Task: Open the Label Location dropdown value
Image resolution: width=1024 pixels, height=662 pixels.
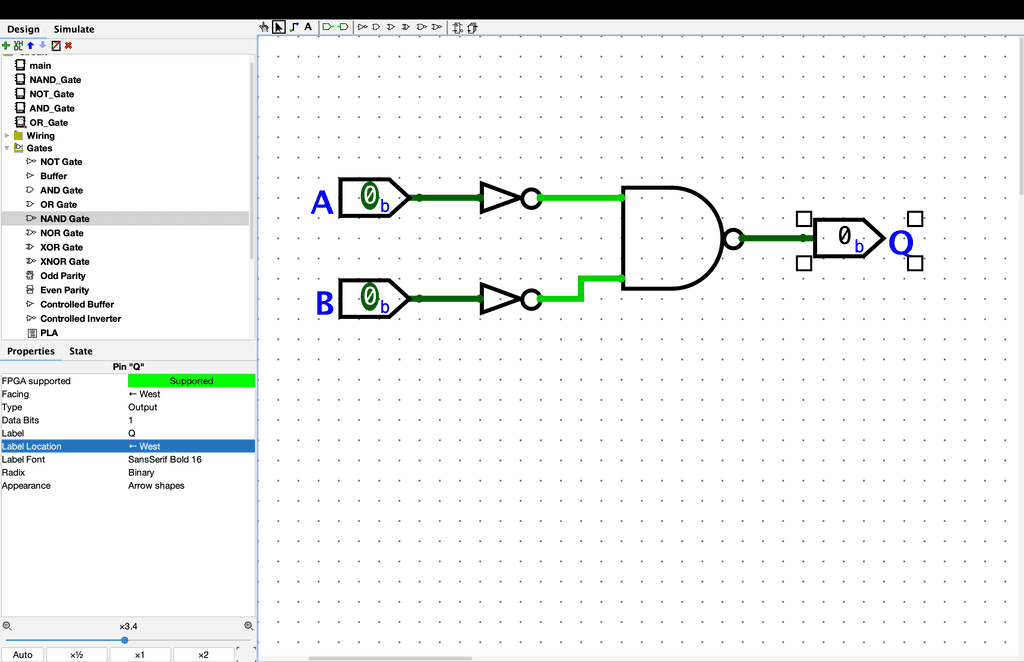Action: tap(190, 446)
